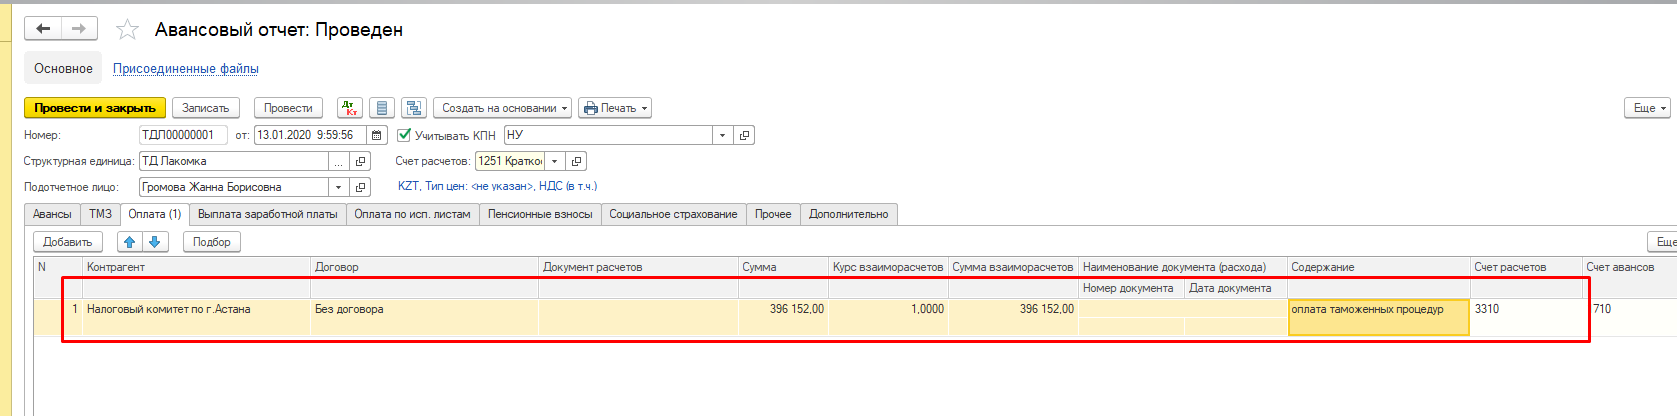The image size is (1677, 416).
Task: Open the Счет расчетов account record
Action: [576, 161]
